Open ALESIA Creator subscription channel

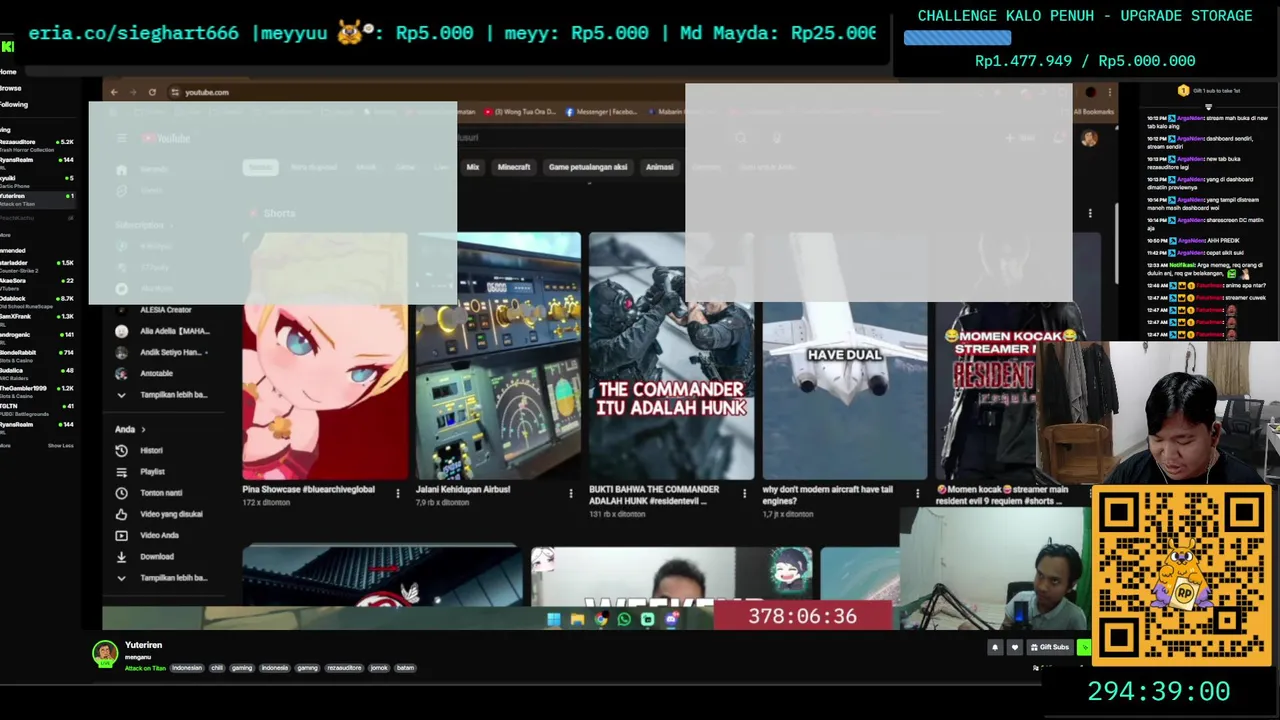[153, 310]
